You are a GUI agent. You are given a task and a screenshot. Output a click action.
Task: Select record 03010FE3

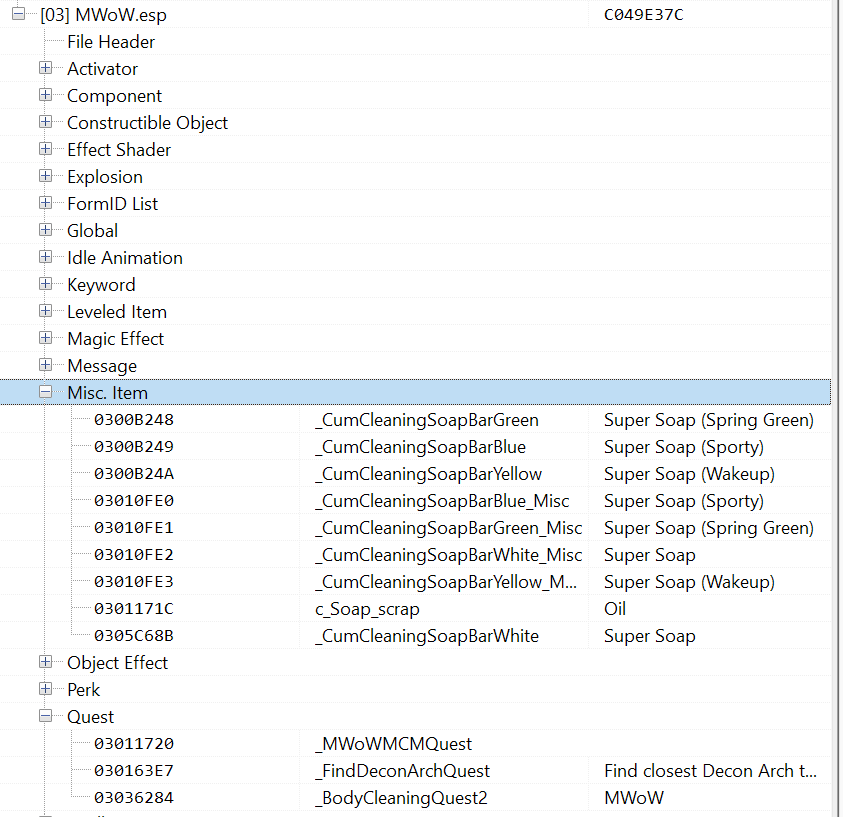pos(134,582)
